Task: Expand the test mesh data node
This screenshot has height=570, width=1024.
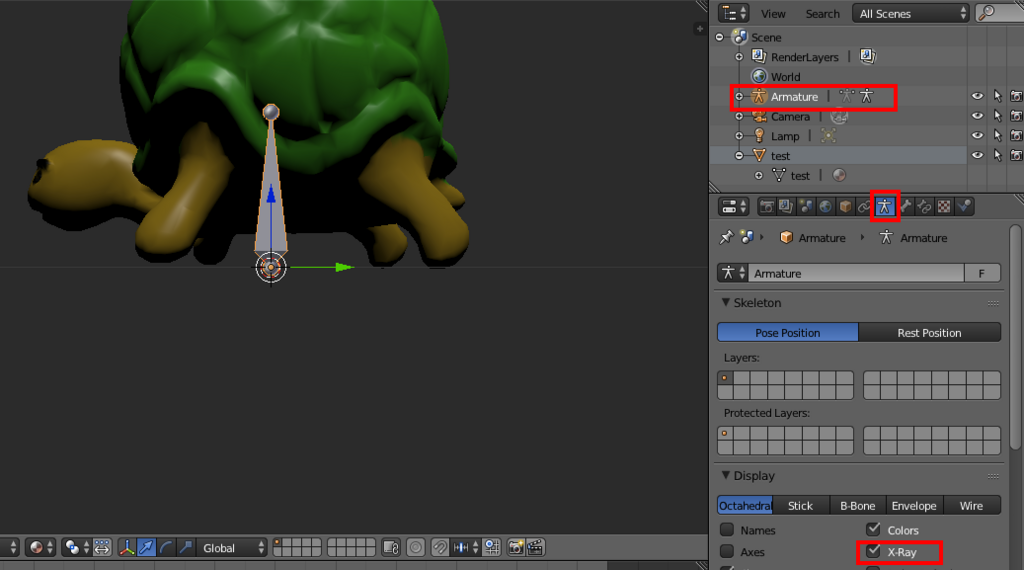Action: 759,175
